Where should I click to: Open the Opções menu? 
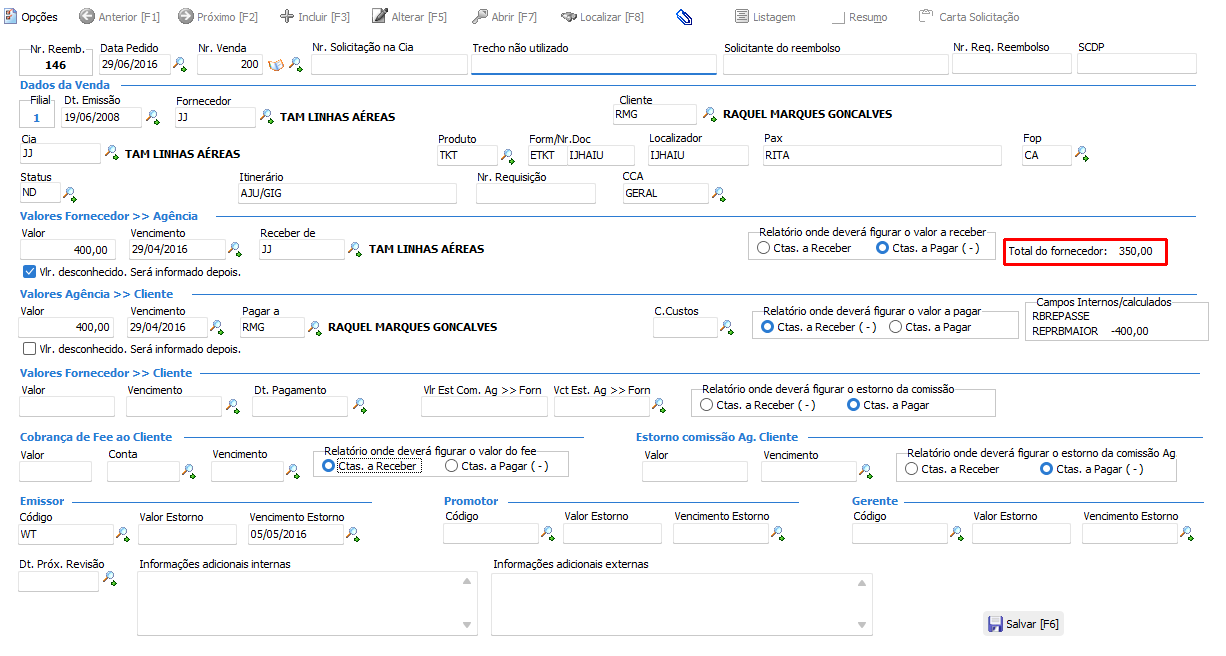click(x=32, y=17)
